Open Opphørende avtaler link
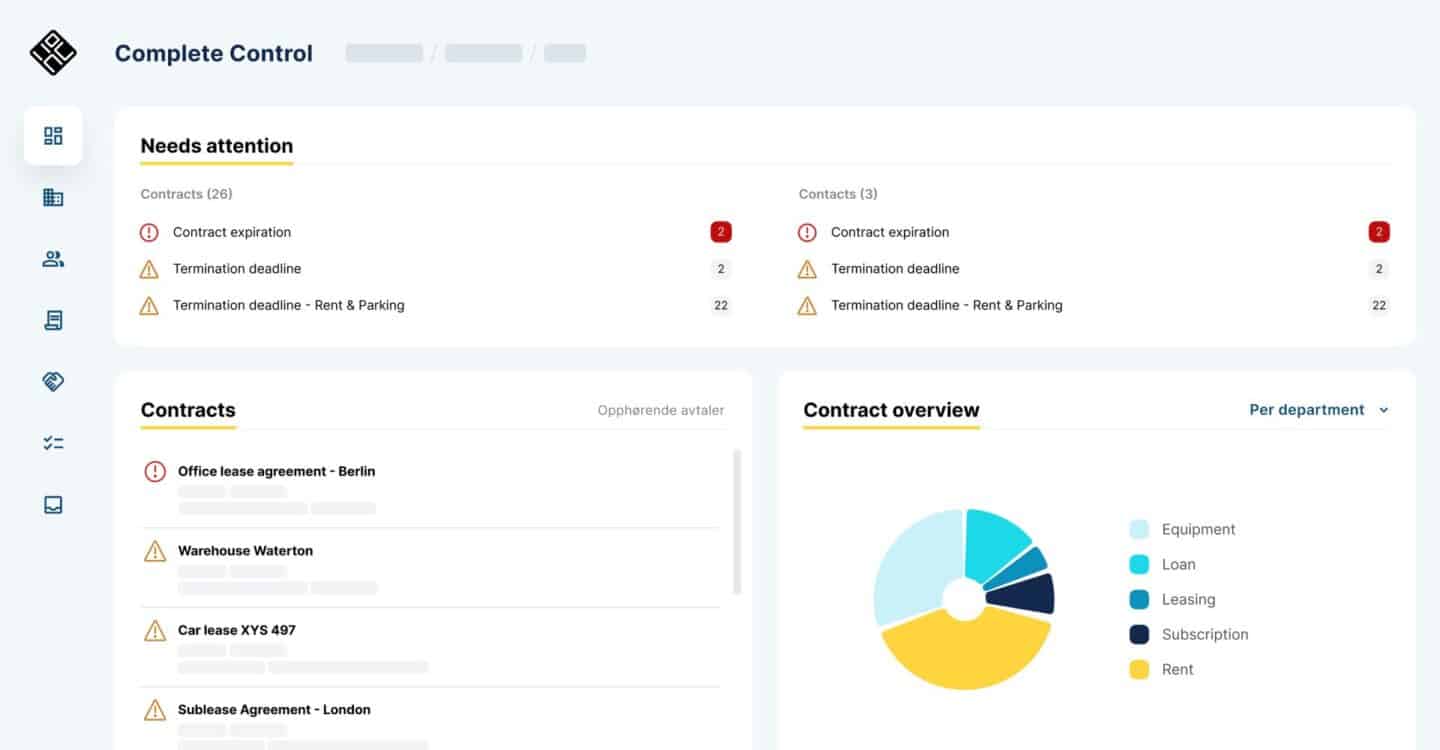This screenshot has width=1440, height=750. pos(660,409)
